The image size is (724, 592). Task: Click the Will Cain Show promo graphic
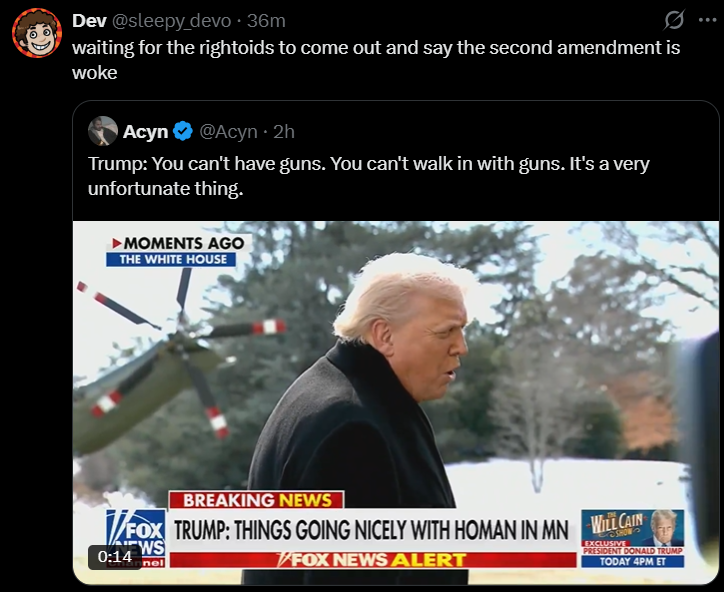tap(633, 538)
